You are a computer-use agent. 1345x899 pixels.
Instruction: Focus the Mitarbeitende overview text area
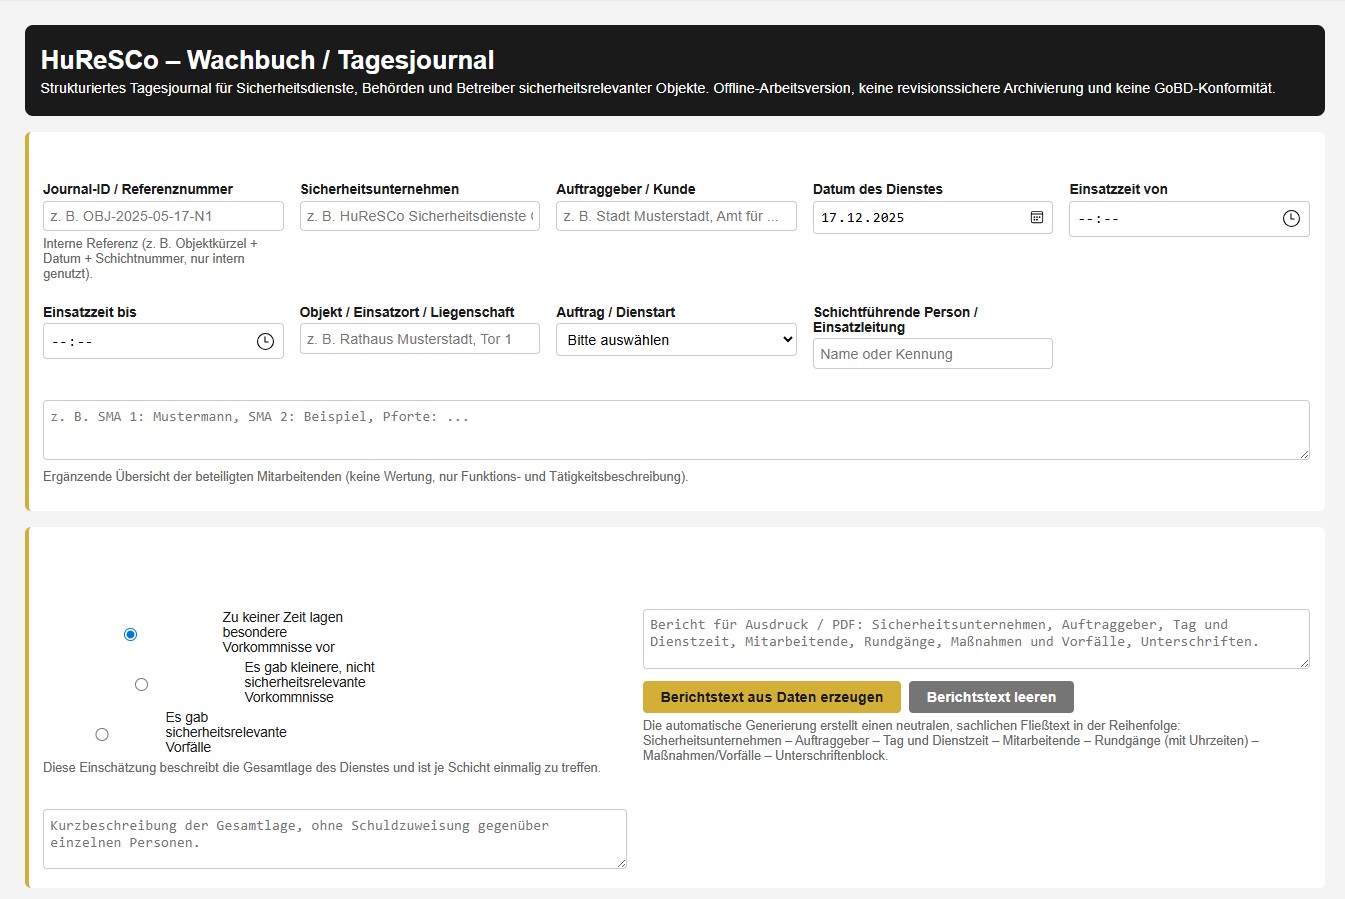tap(675, 428)
